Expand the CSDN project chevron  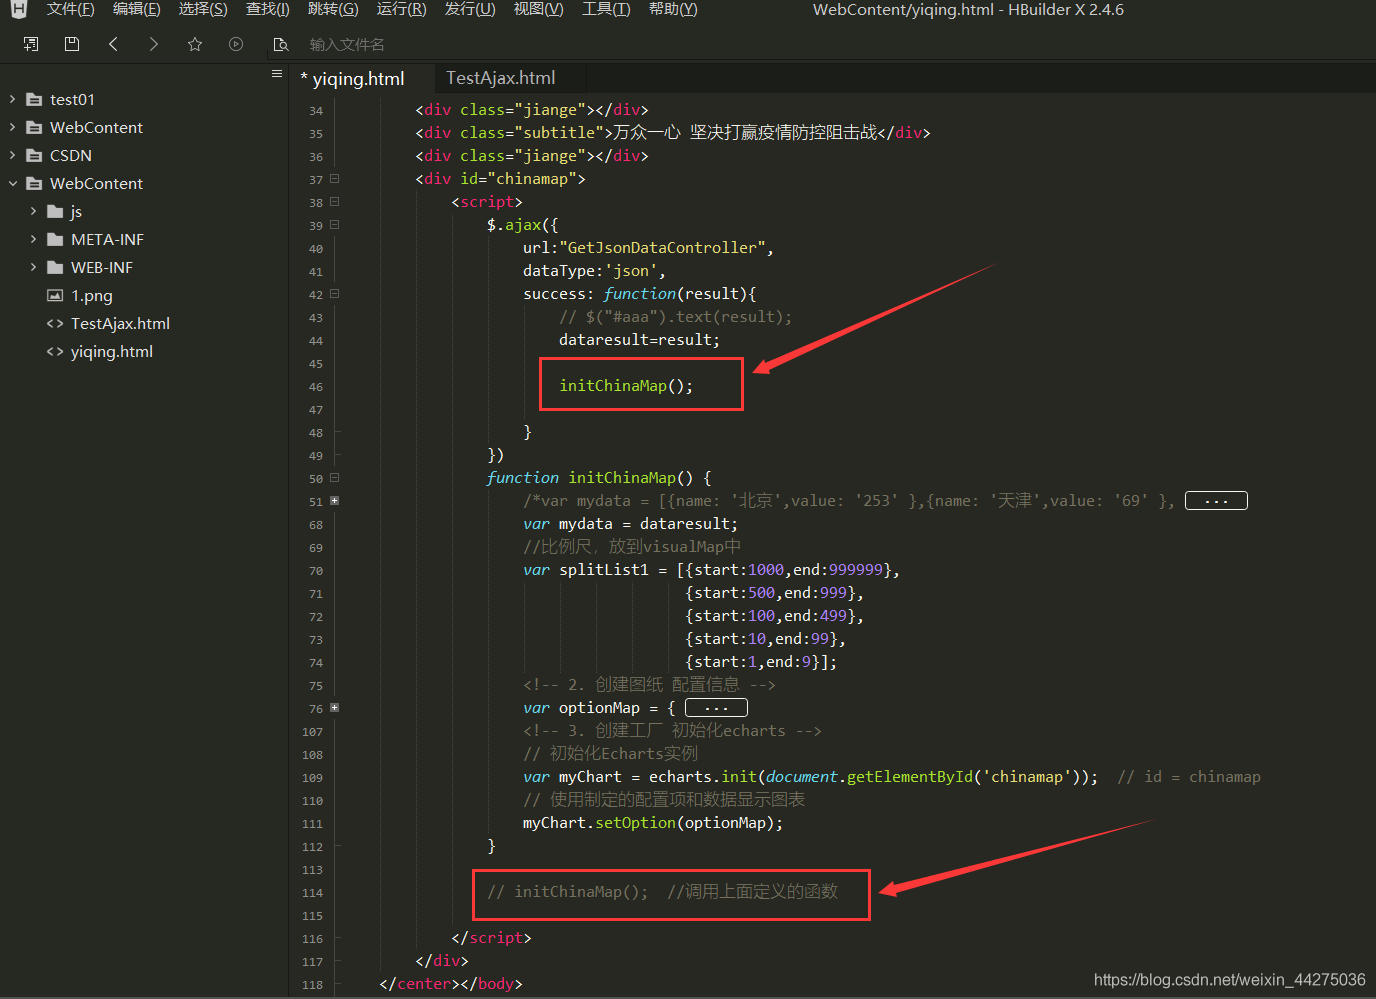[12, 156]
